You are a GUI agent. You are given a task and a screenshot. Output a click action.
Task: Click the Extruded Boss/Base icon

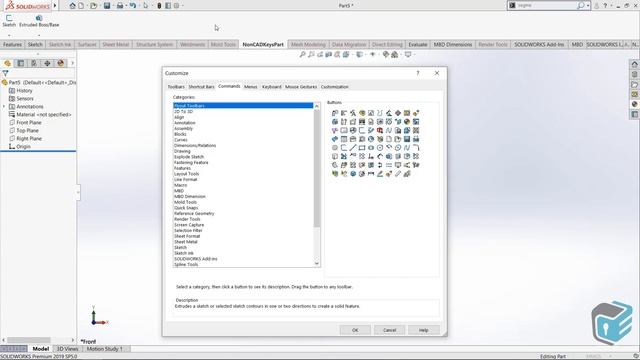39,18
